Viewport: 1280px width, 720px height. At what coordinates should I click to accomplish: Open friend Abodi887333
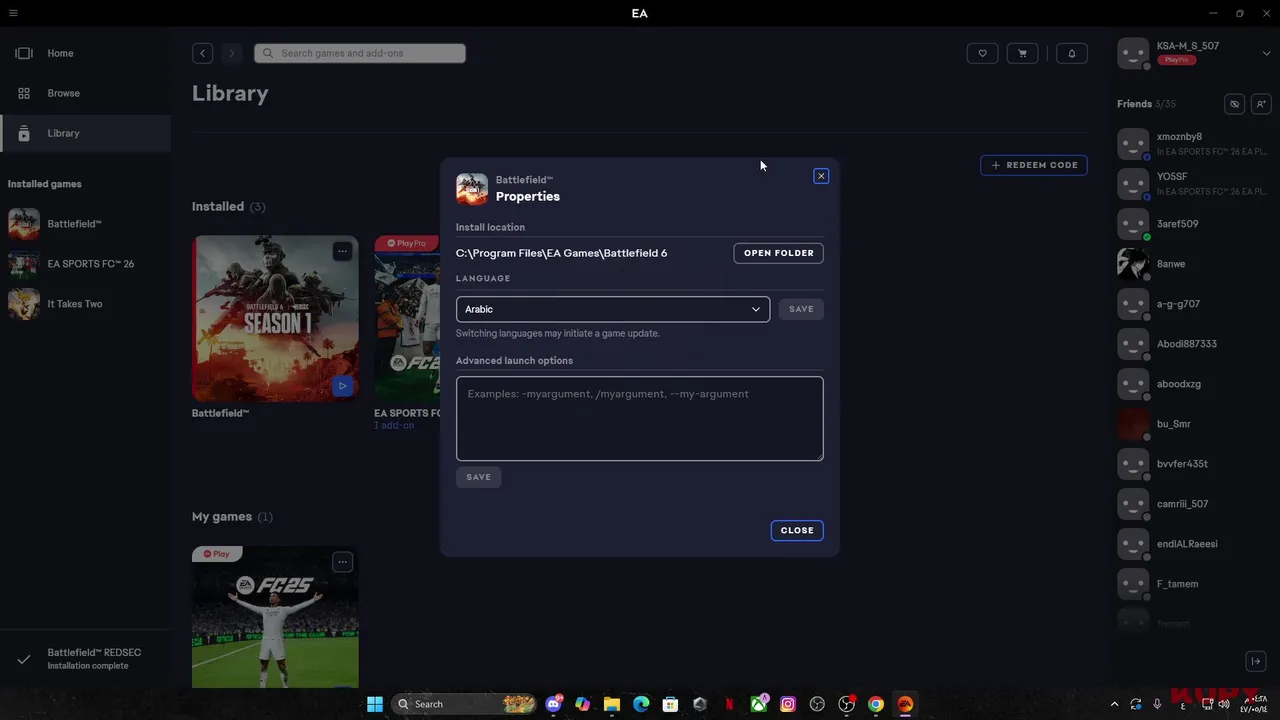[1194, 344]
